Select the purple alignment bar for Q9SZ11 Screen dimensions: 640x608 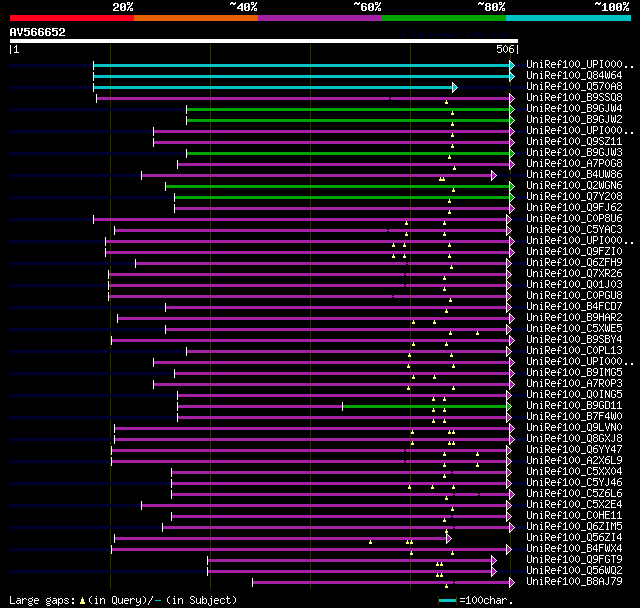click(x=332, y=142)
